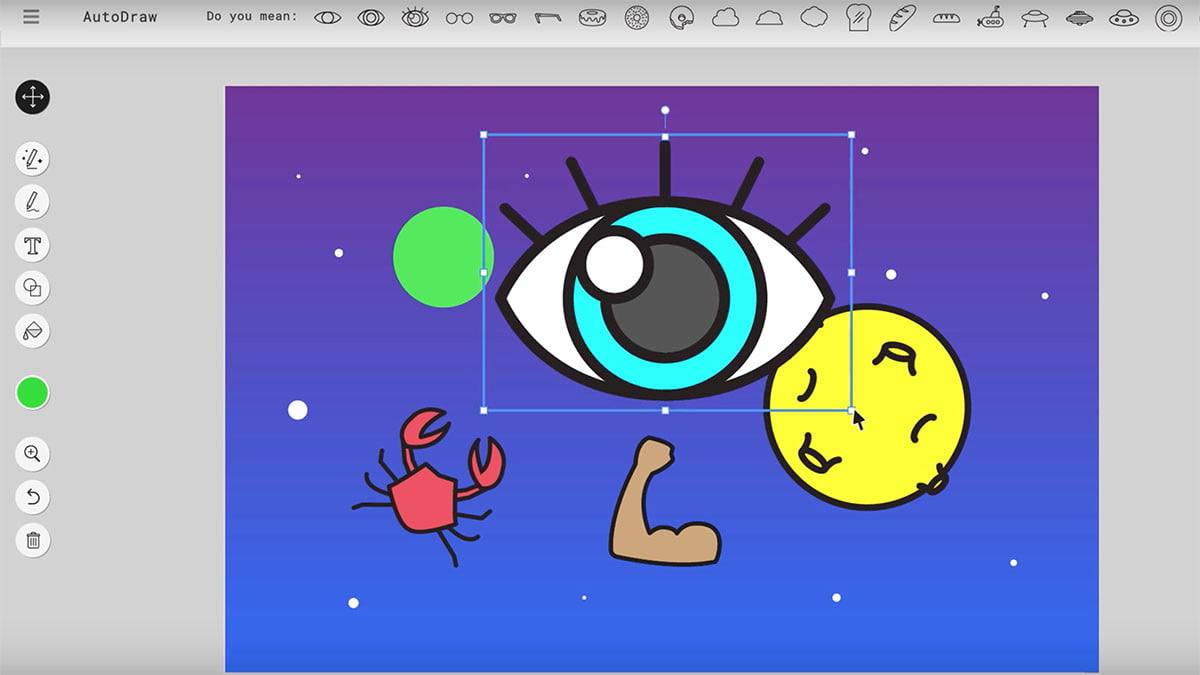Image resolution: width=1200 pixels, height=675 pixels.
Task: Open the Type tool
Action: click(33, 245)
